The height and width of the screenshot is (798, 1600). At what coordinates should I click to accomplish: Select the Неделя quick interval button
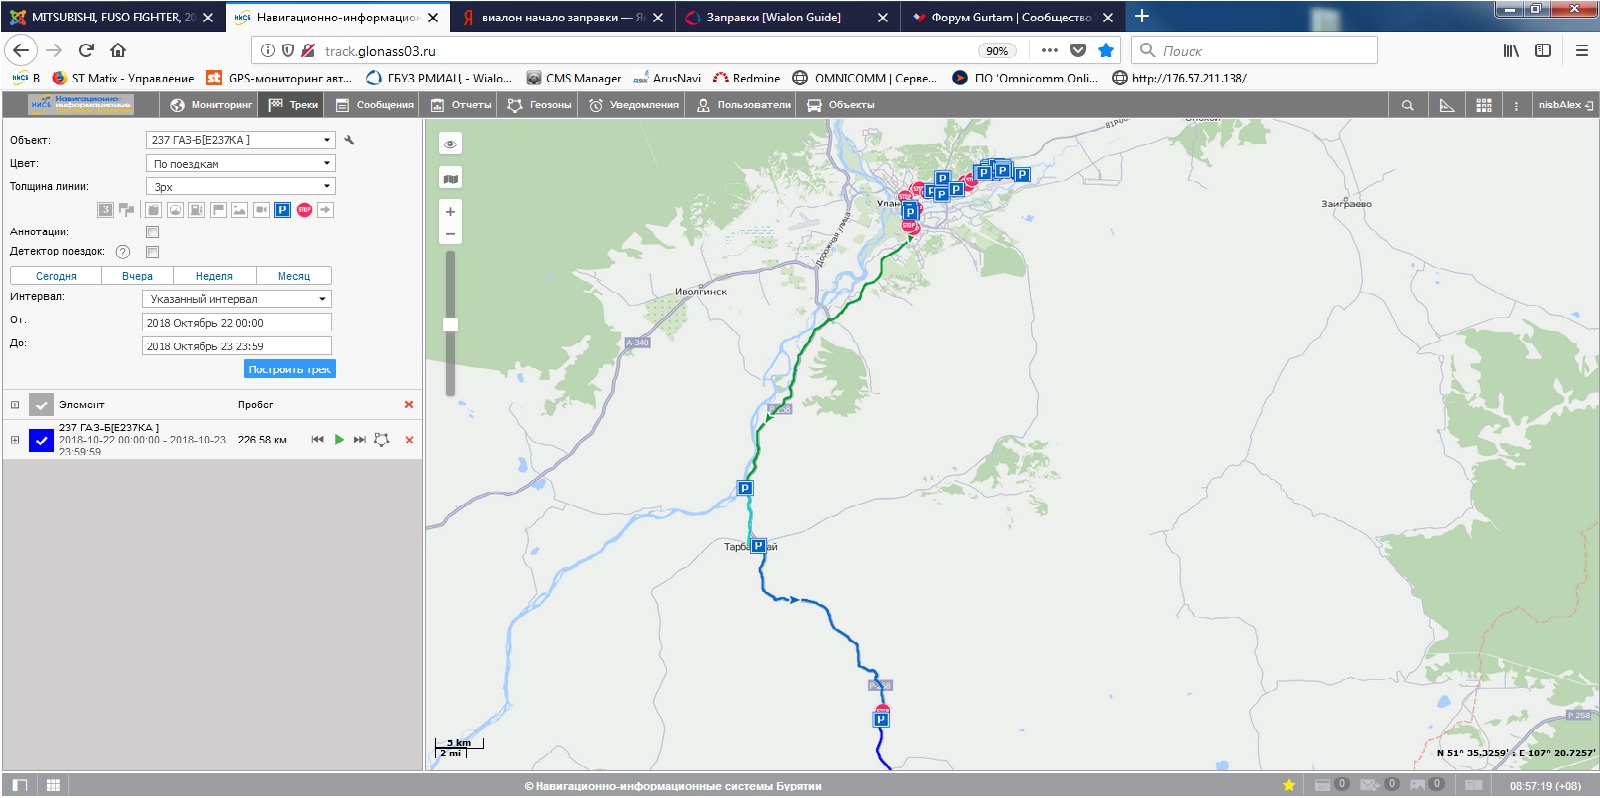tap(214, 276)
